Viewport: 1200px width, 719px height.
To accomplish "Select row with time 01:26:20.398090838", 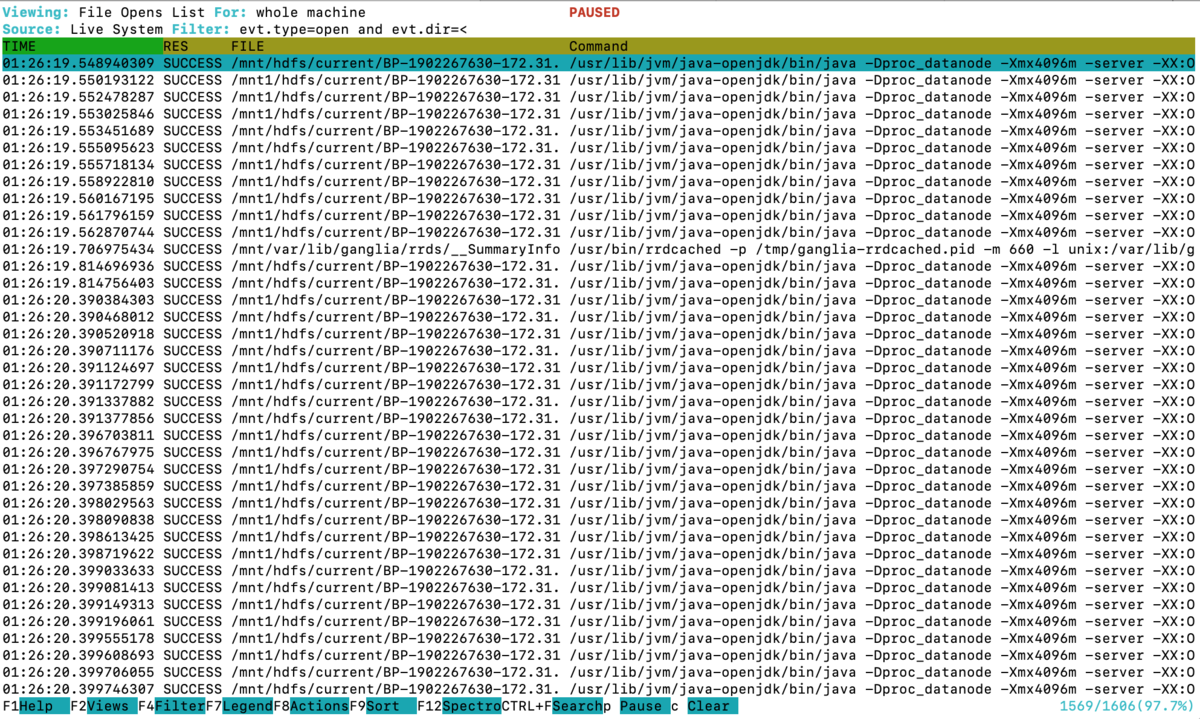I will tap(600, 520).
